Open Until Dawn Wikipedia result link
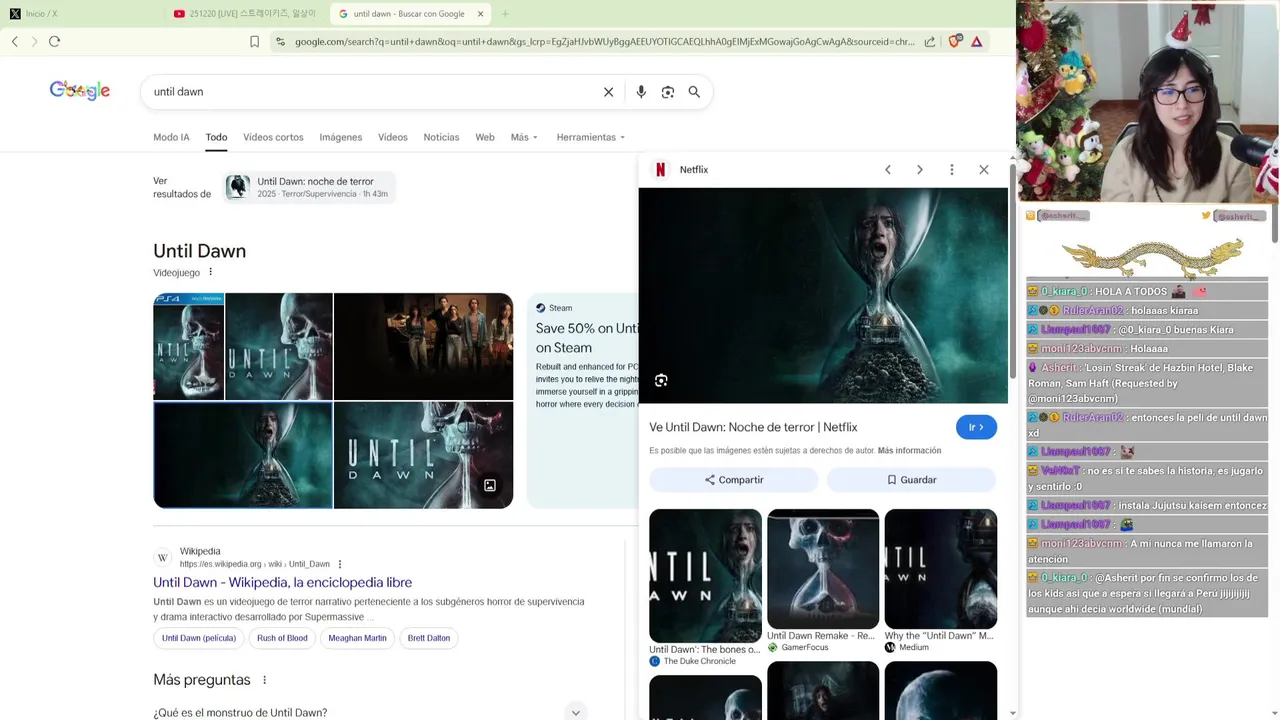The width and height of the screenshot is (1280, 720). pyautogui.click(x=282, y=582)
